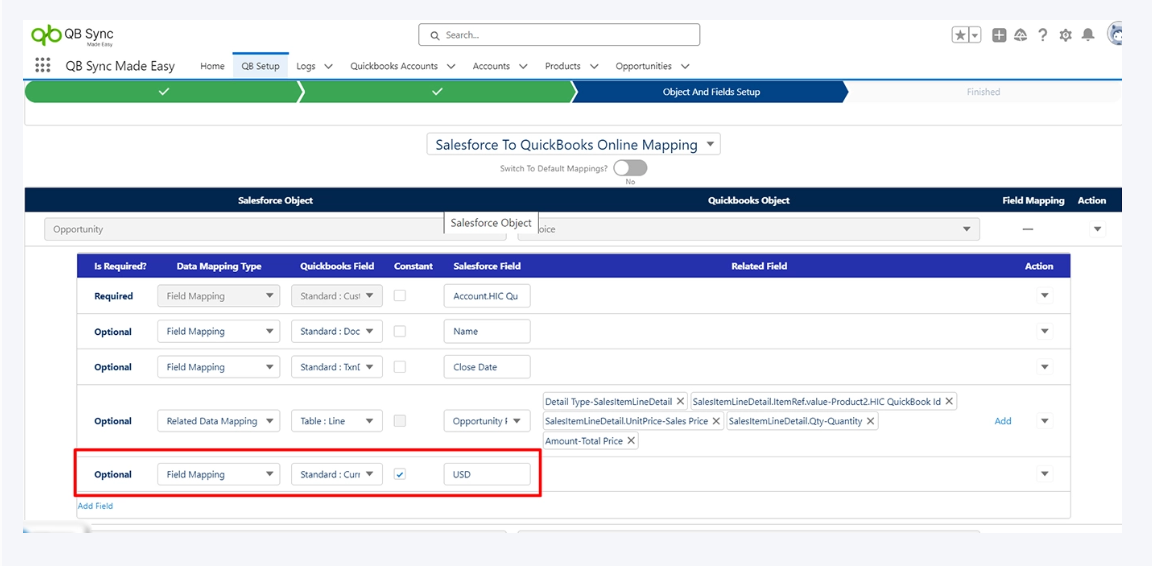Remove the Amount-Total Price pill
1152x566 pixels.
click(x=631, y=441)
